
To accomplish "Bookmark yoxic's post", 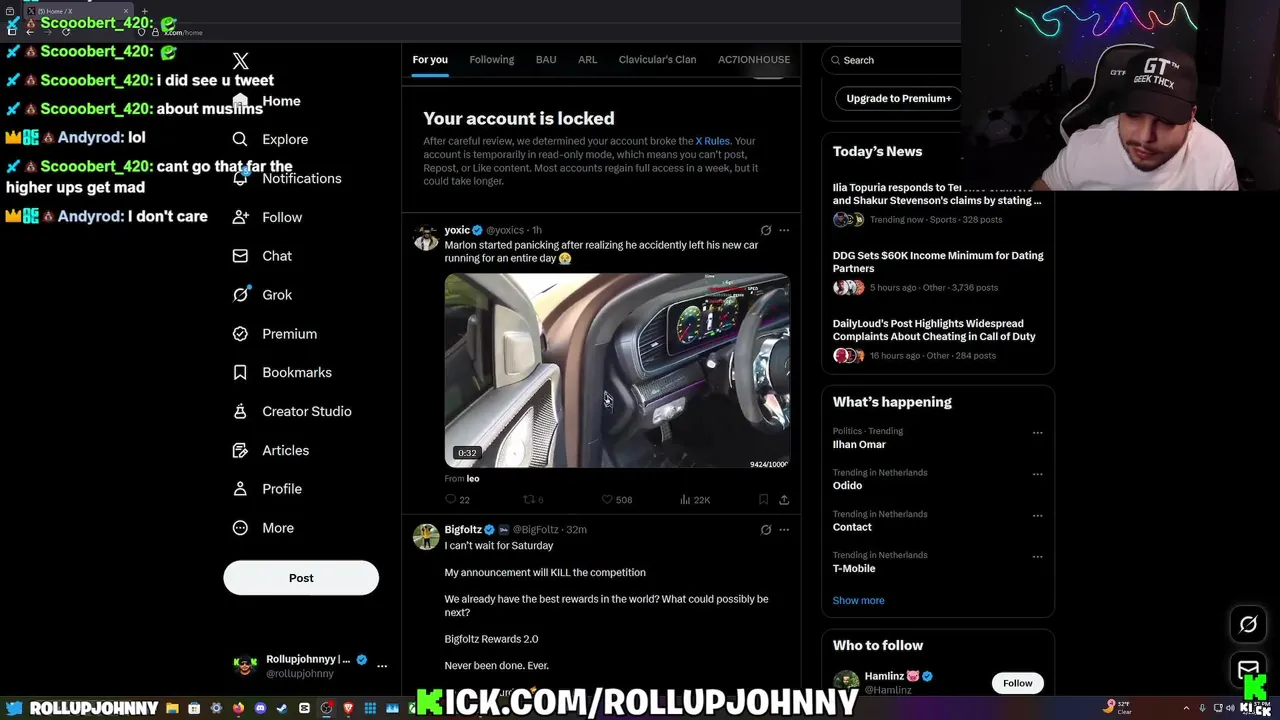I will coord(763,499).
